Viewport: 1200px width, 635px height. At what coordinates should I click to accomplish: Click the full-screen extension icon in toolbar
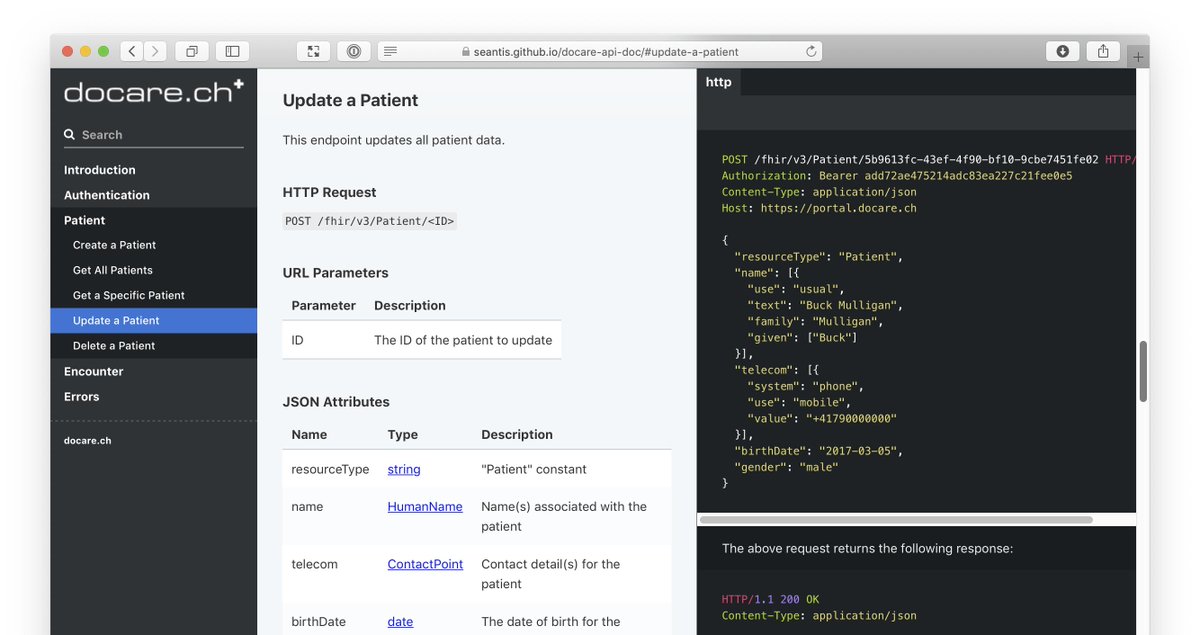(x=313, y=51)
